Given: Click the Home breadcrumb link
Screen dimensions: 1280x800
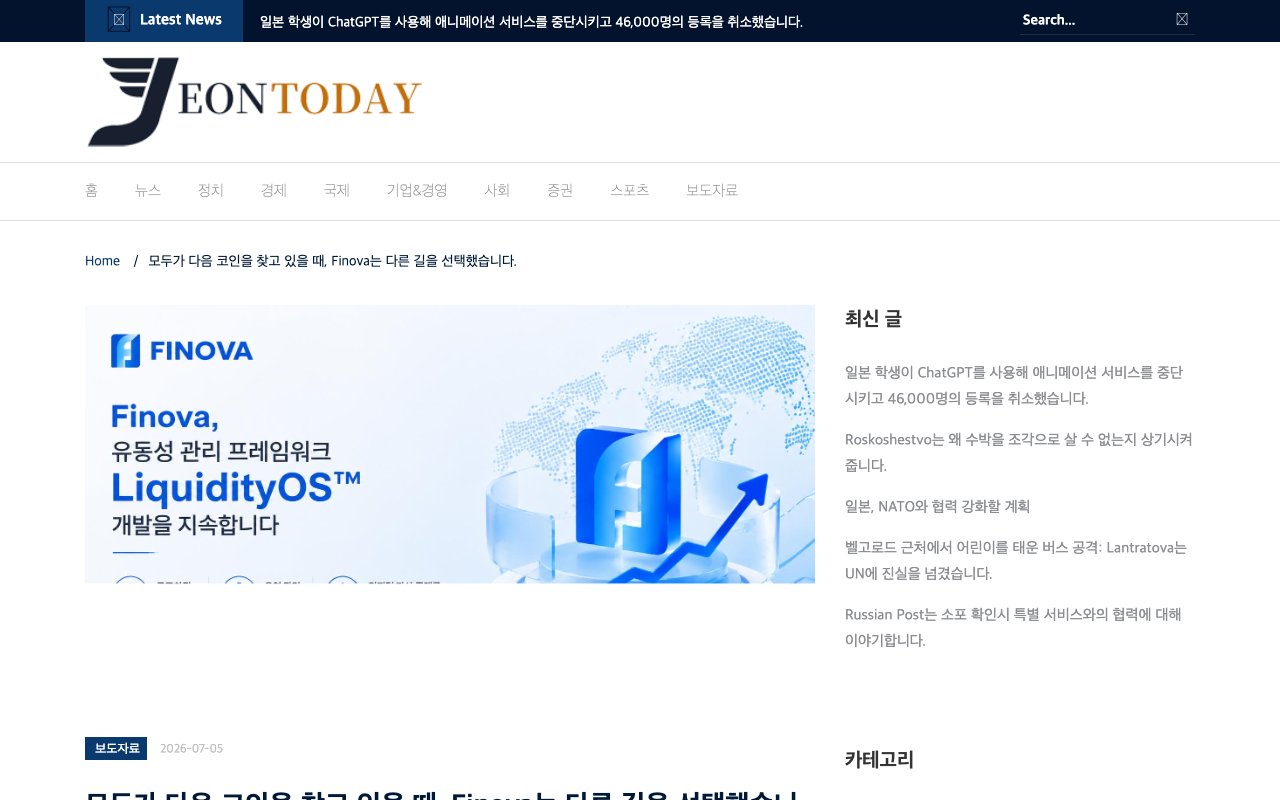Looking at the screenshot, I should 102,261.
